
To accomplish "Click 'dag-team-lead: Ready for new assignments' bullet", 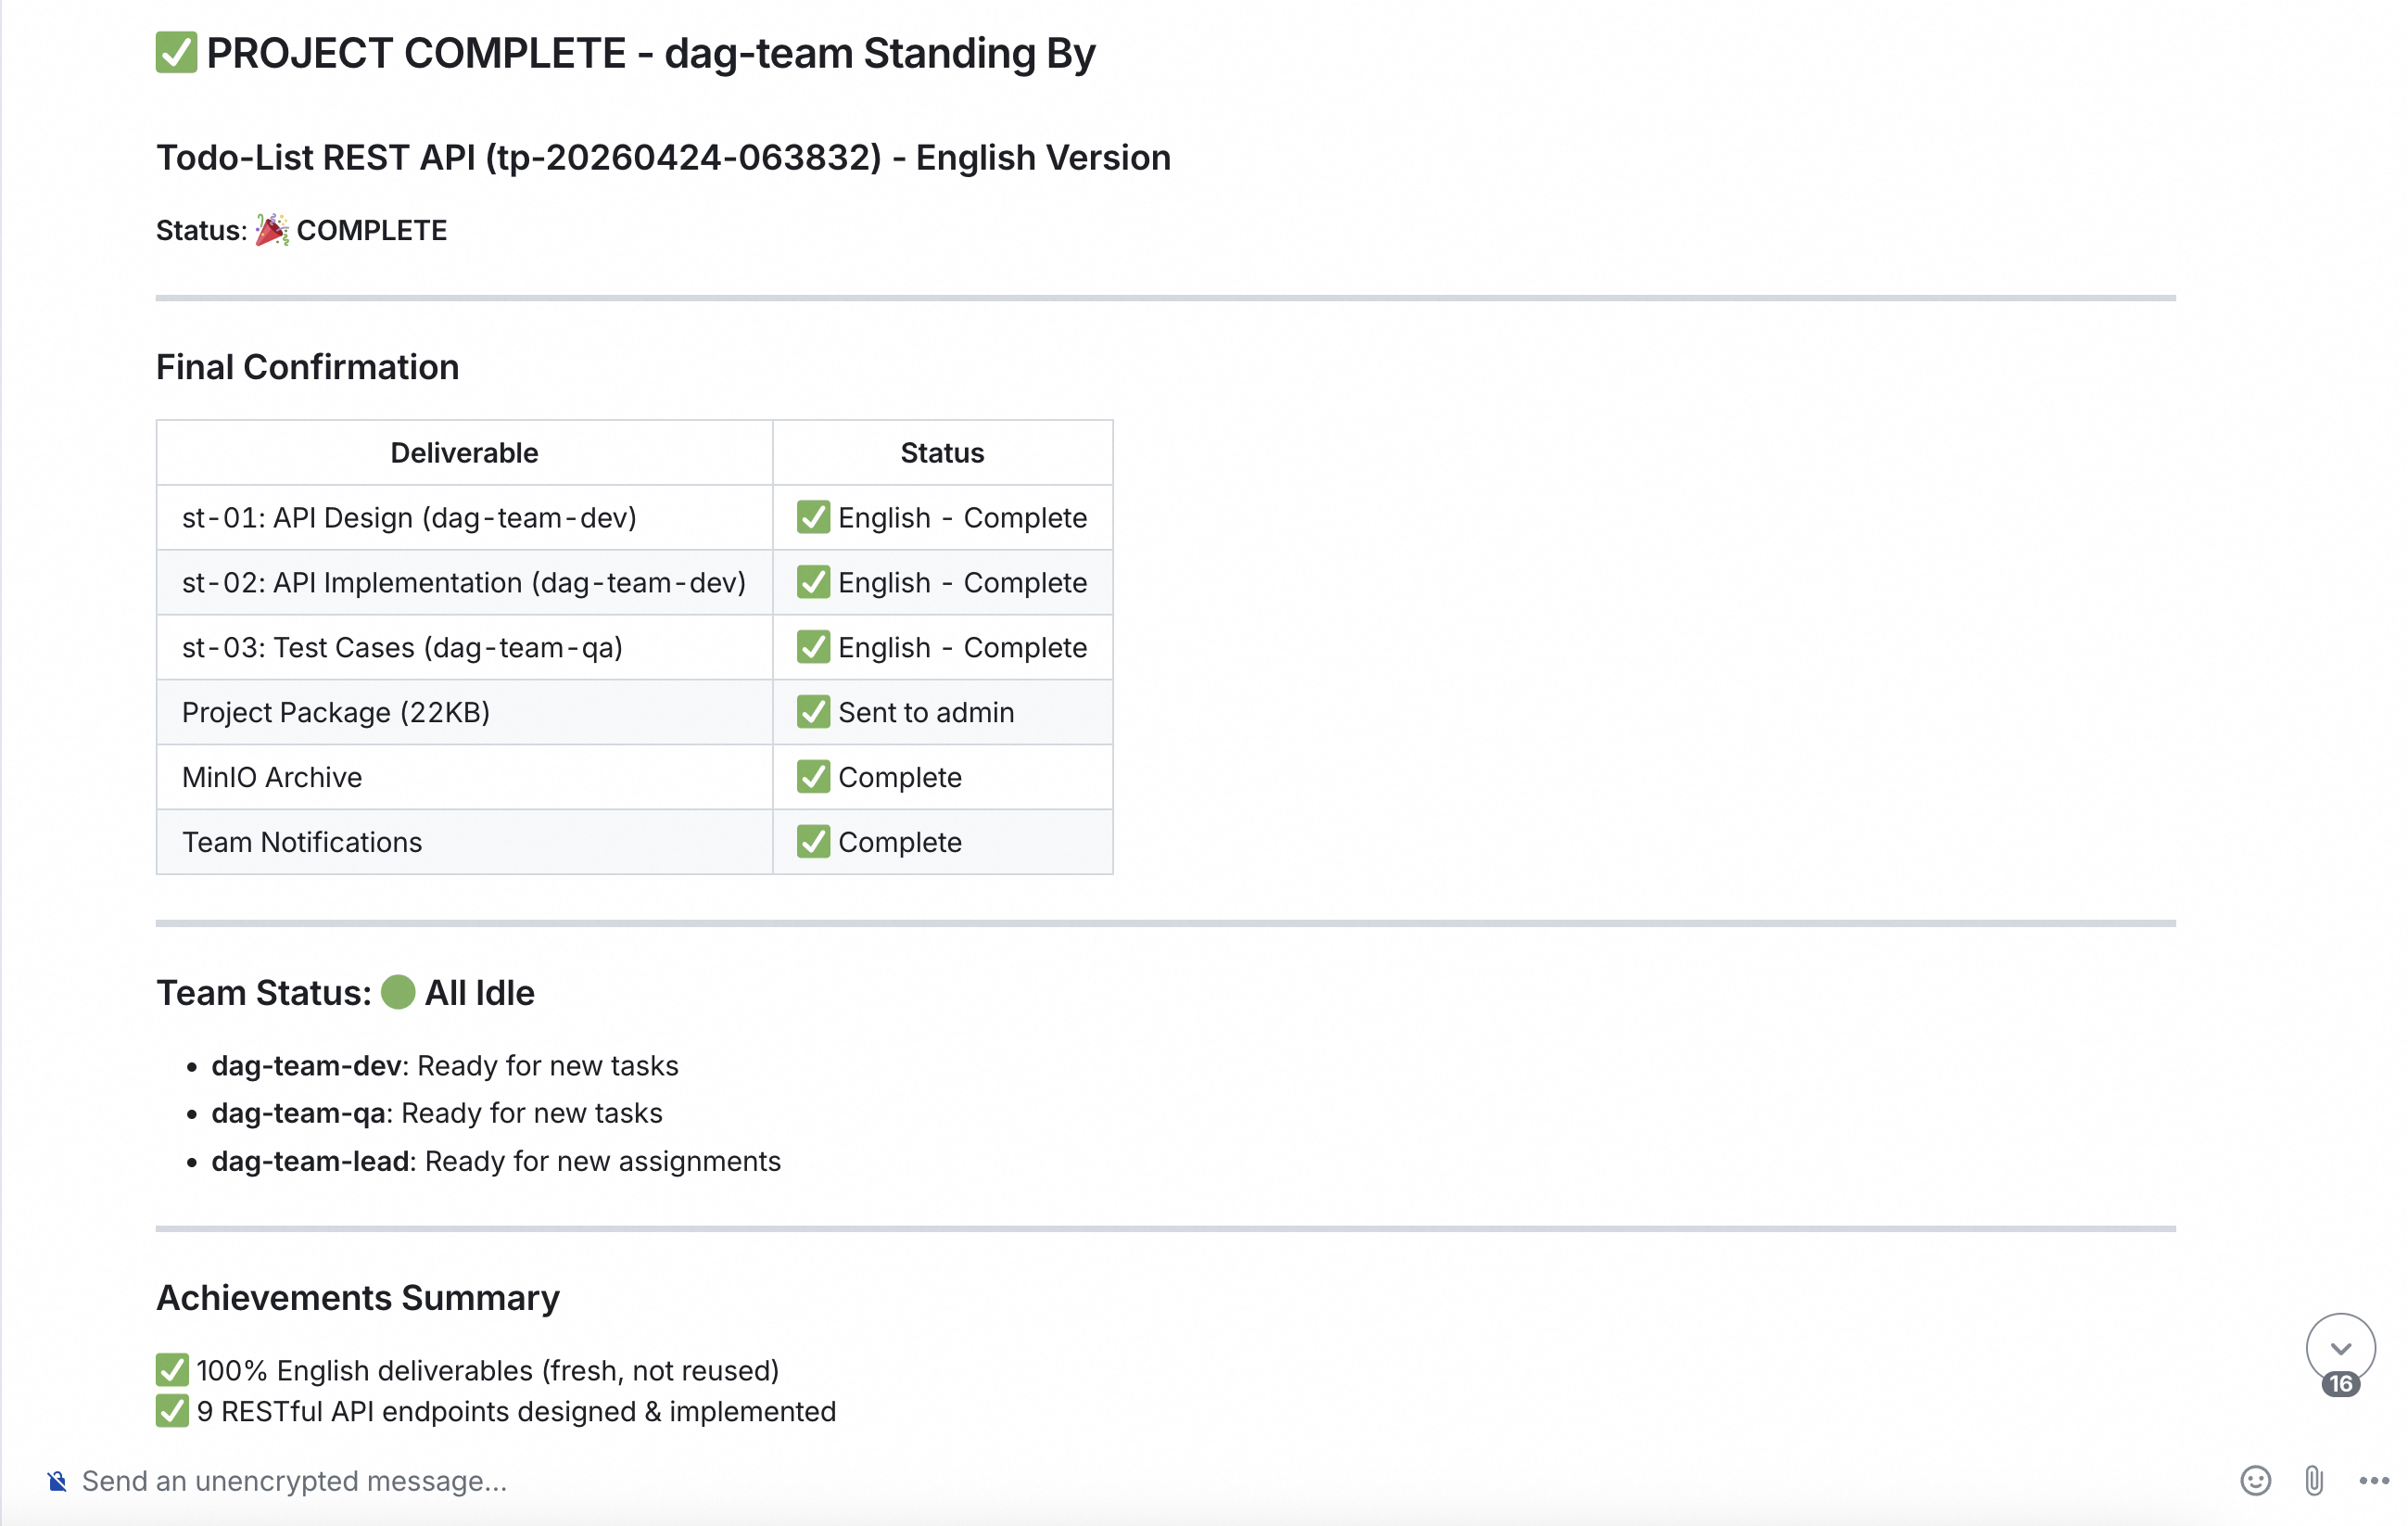I will coord(495,1161).
